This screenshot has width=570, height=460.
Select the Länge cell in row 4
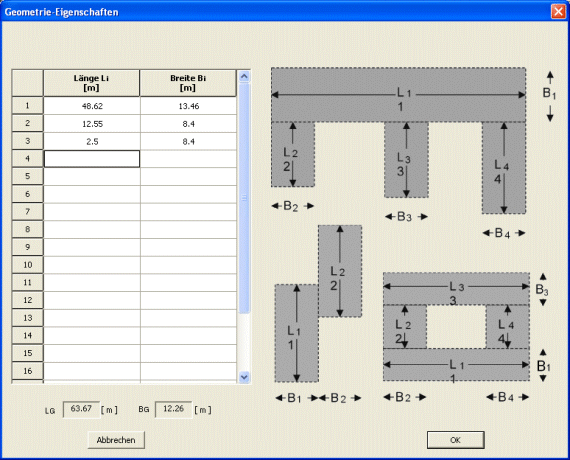coord(92,159)
